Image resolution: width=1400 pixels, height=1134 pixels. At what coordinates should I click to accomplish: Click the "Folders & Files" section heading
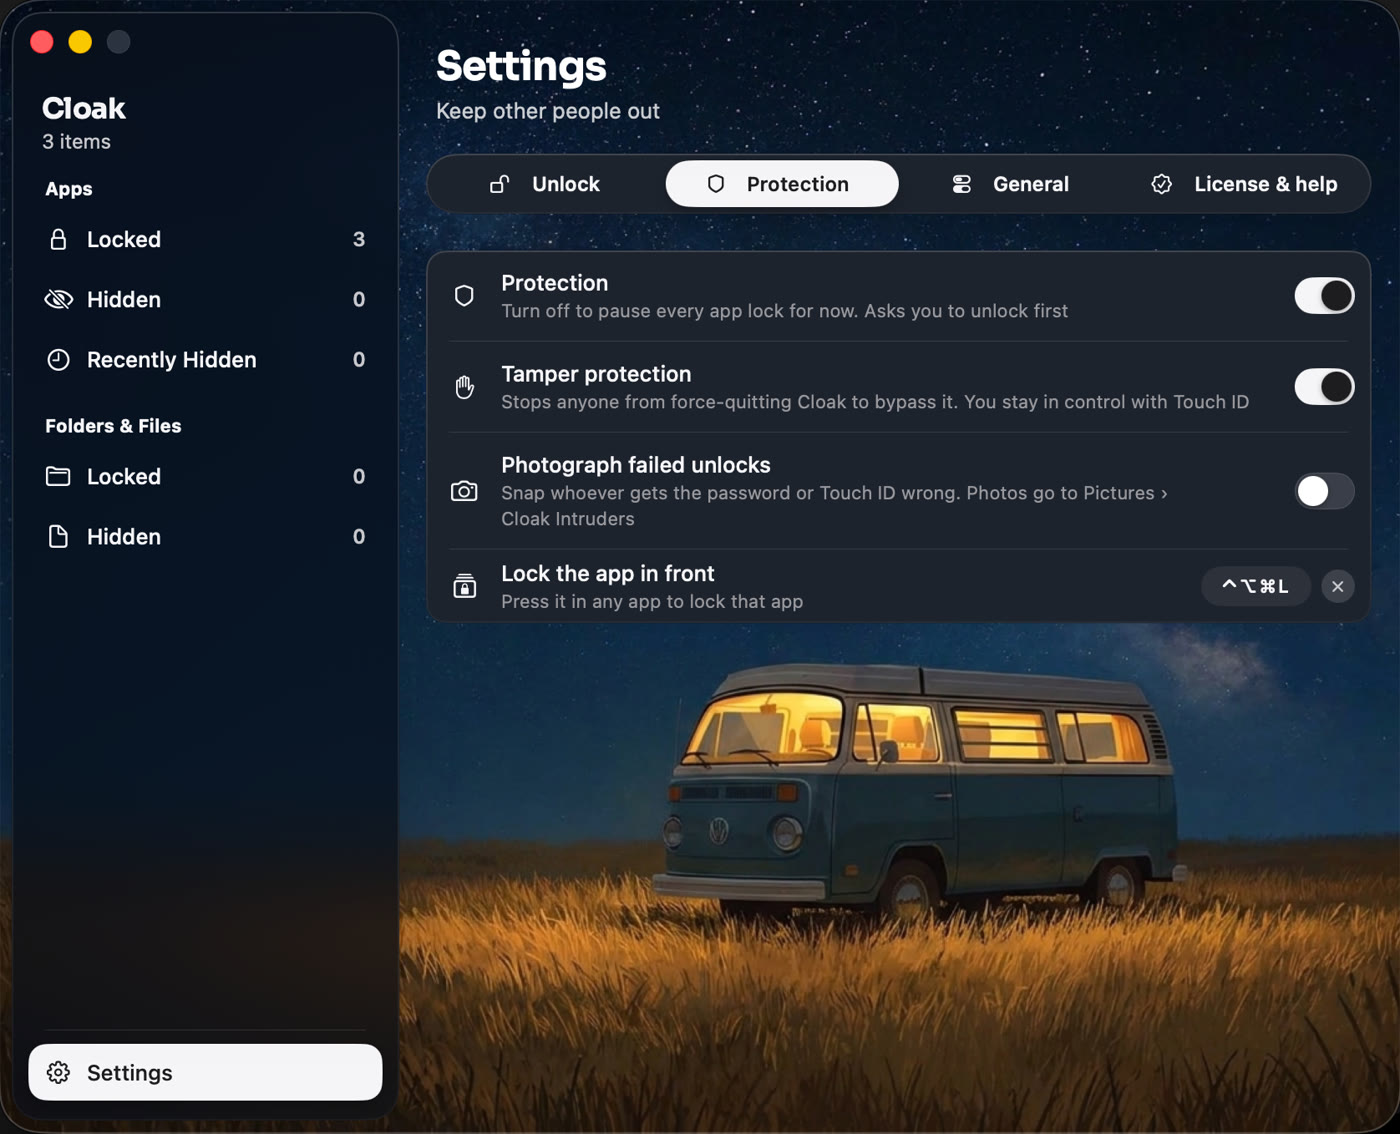[x=113, y=426]
